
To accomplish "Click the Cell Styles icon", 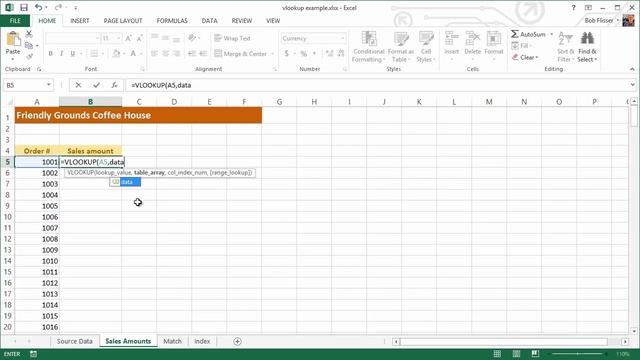I will (x=426, y=39).
